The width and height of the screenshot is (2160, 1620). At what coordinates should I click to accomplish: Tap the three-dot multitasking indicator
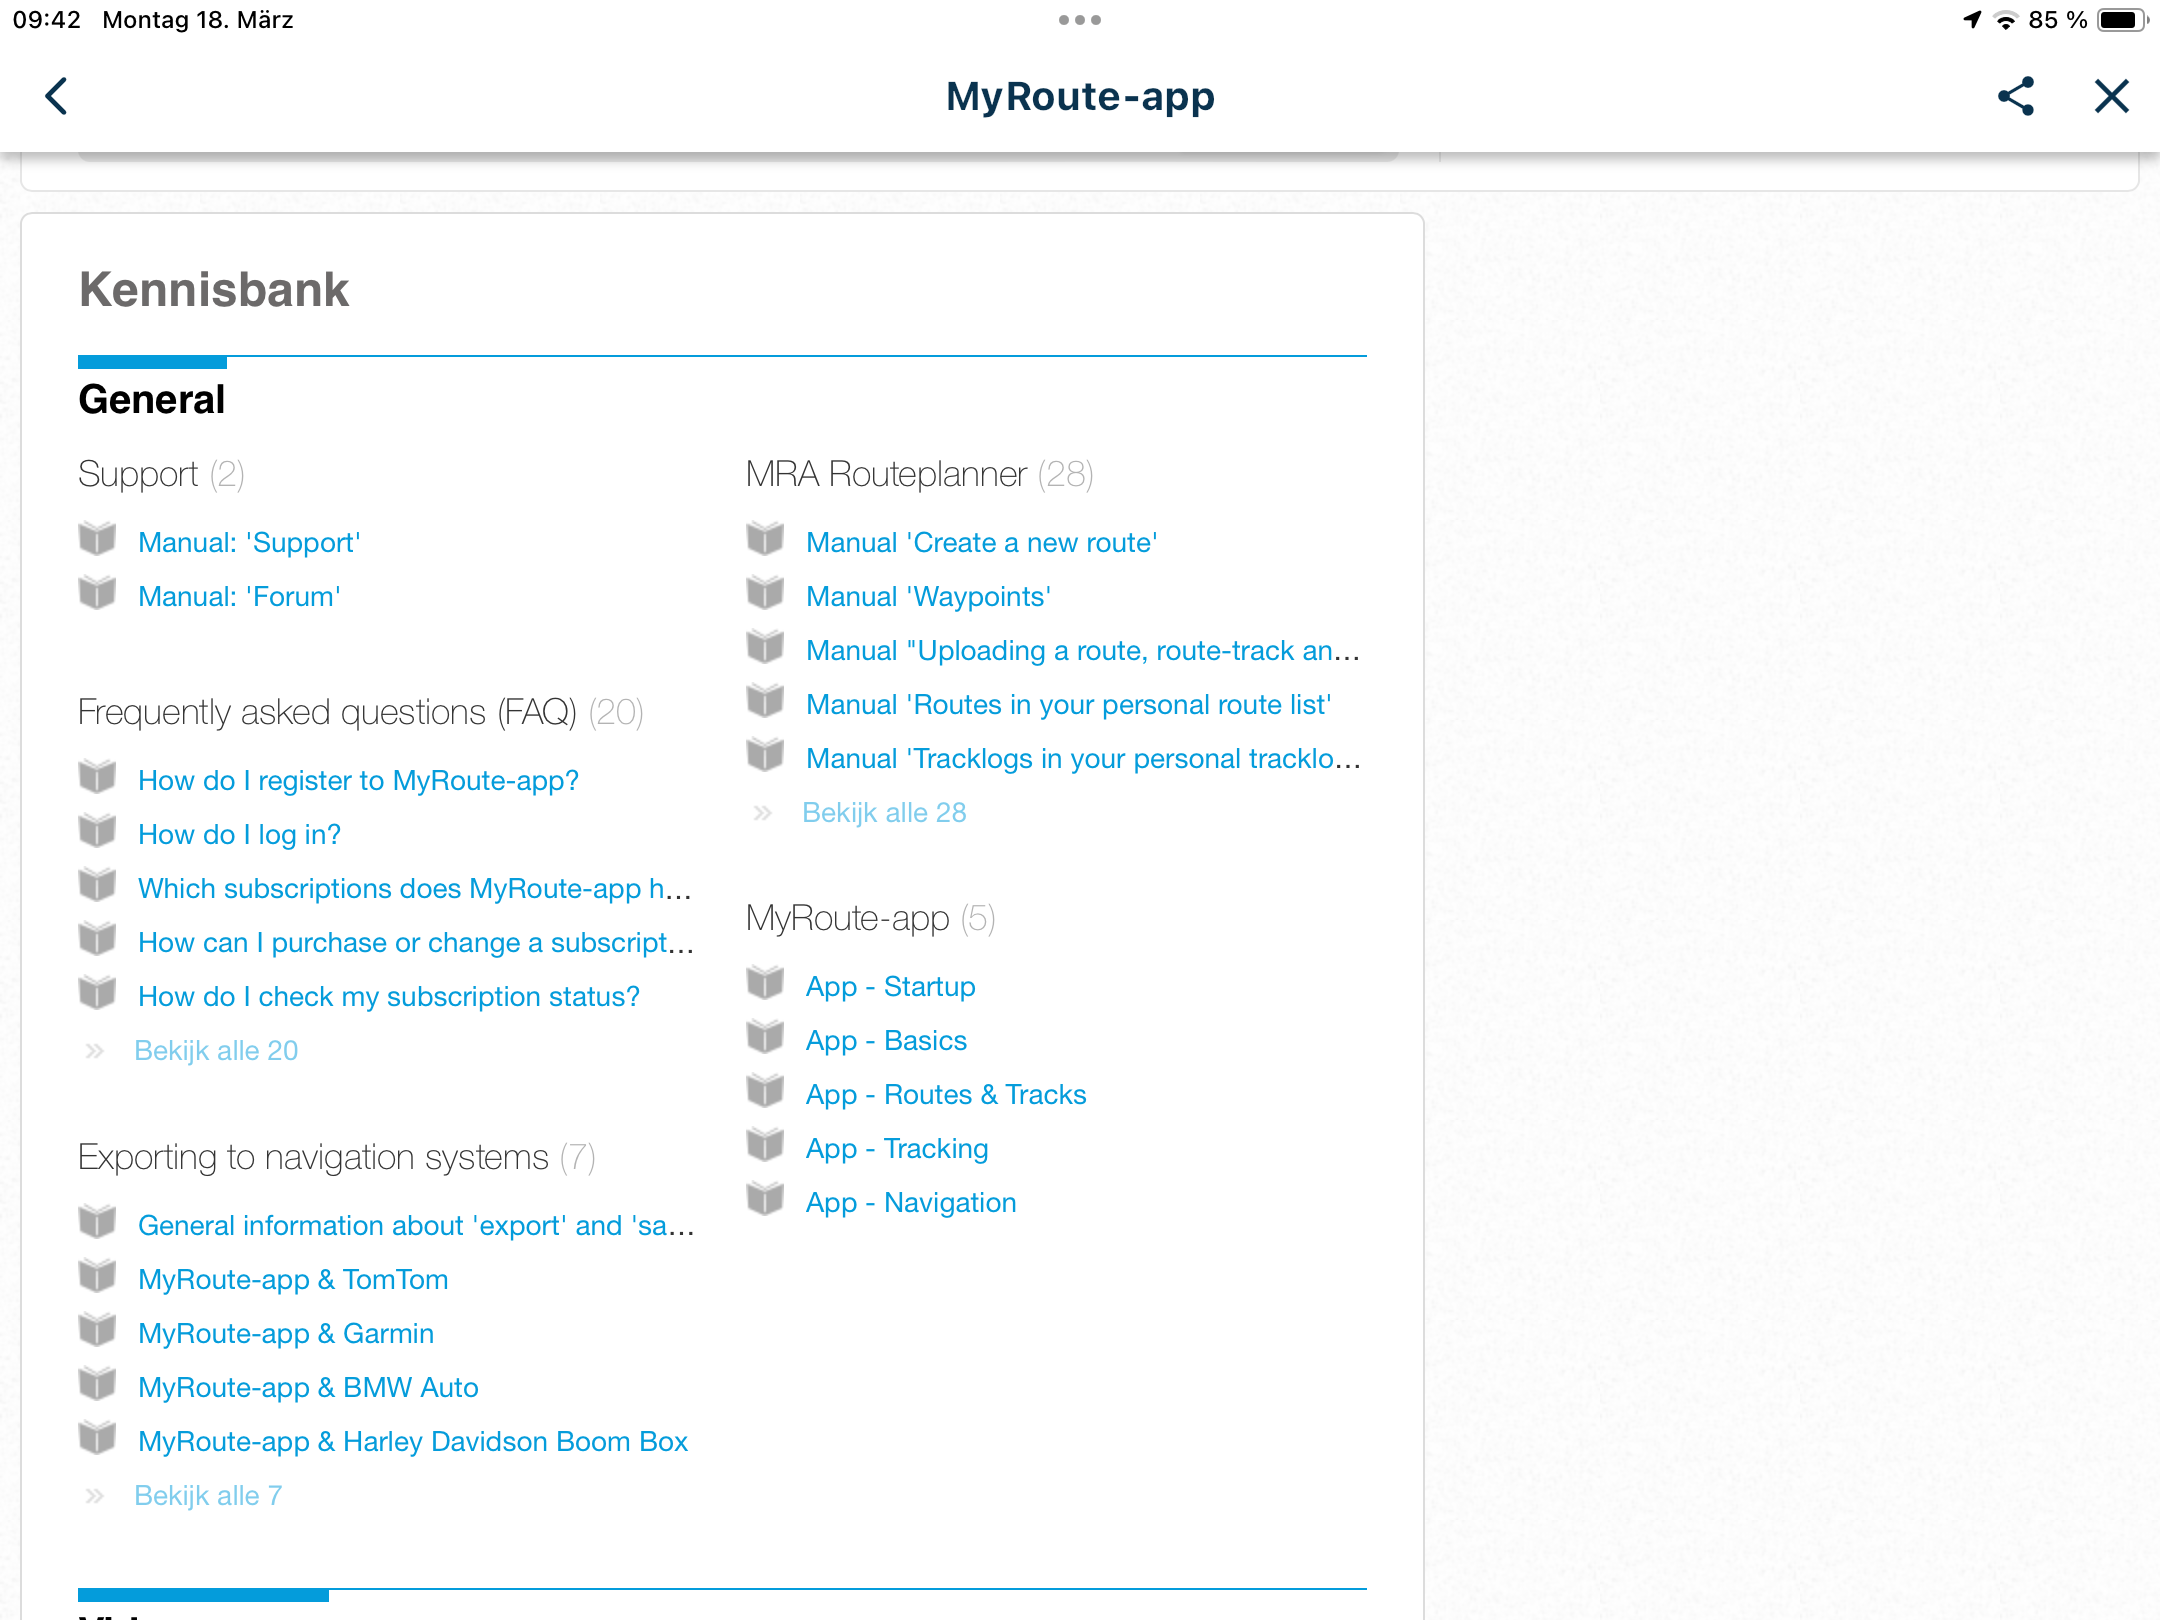1080,20
